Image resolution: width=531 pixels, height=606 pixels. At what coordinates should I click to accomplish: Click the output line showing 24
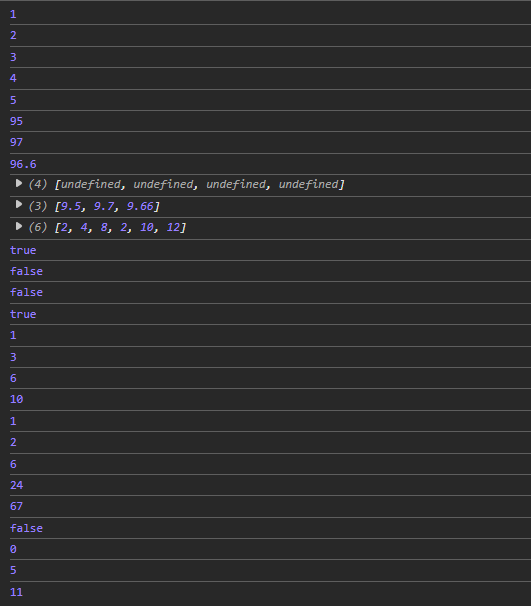(x=16, y=485)
